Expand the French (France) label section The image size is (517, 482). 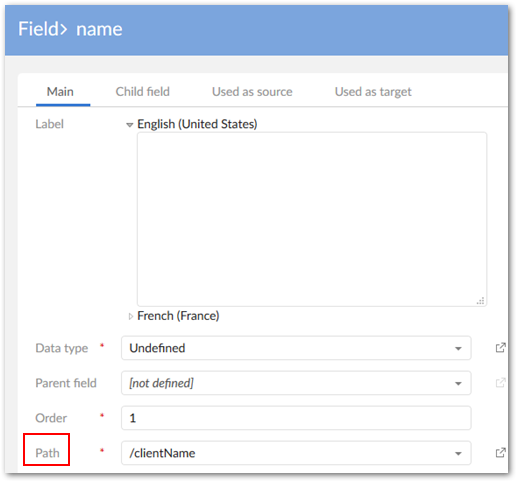click(131, 316)
